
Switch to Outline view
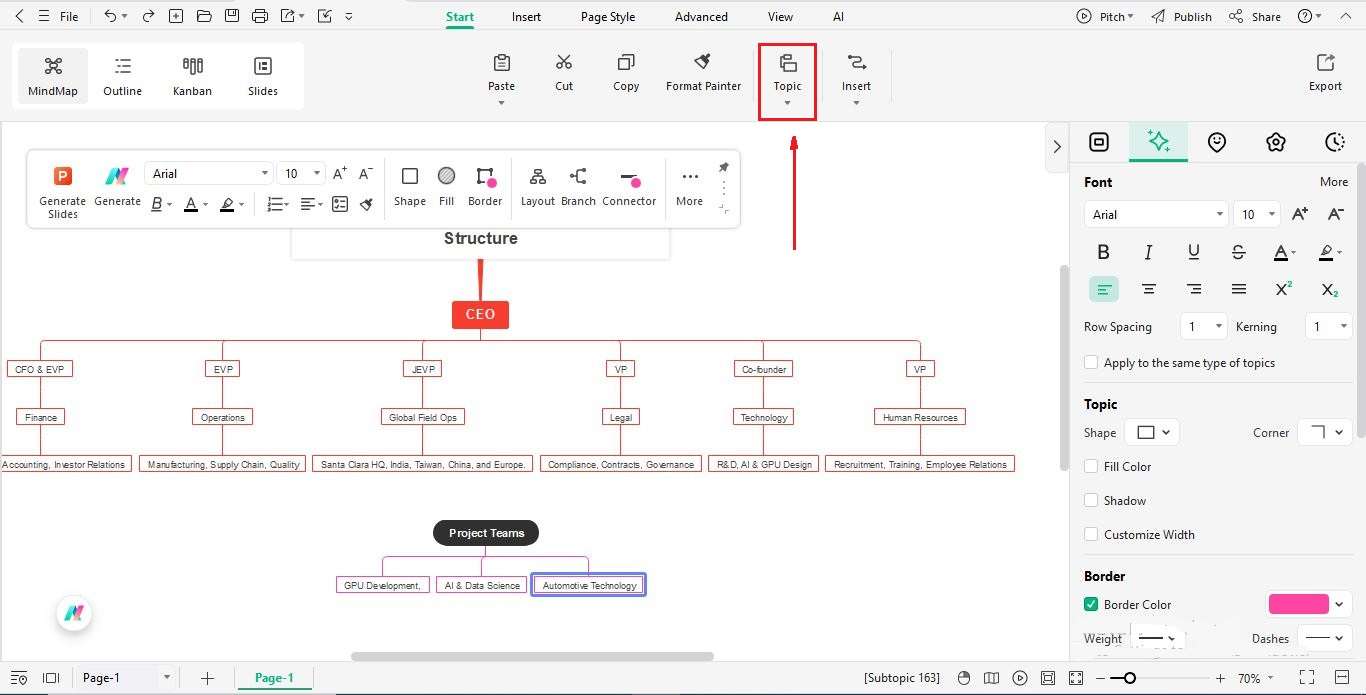click(x=122, y=75)
